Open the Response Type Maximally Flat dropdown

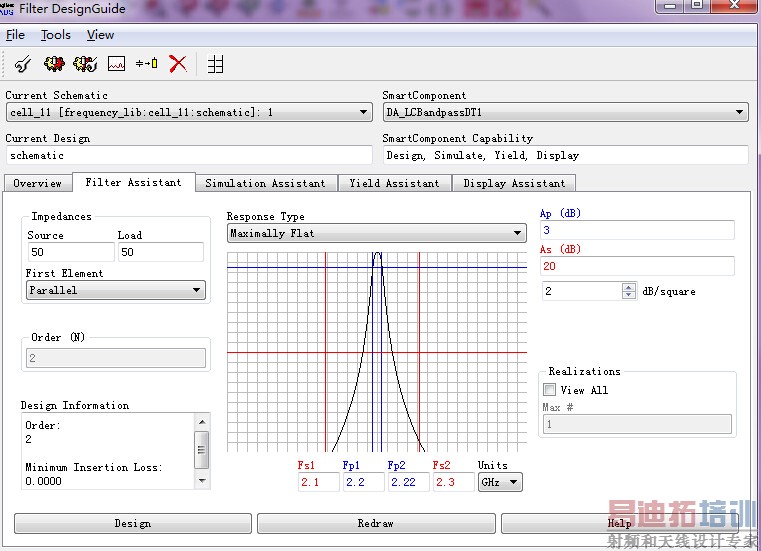pos(377,233)
